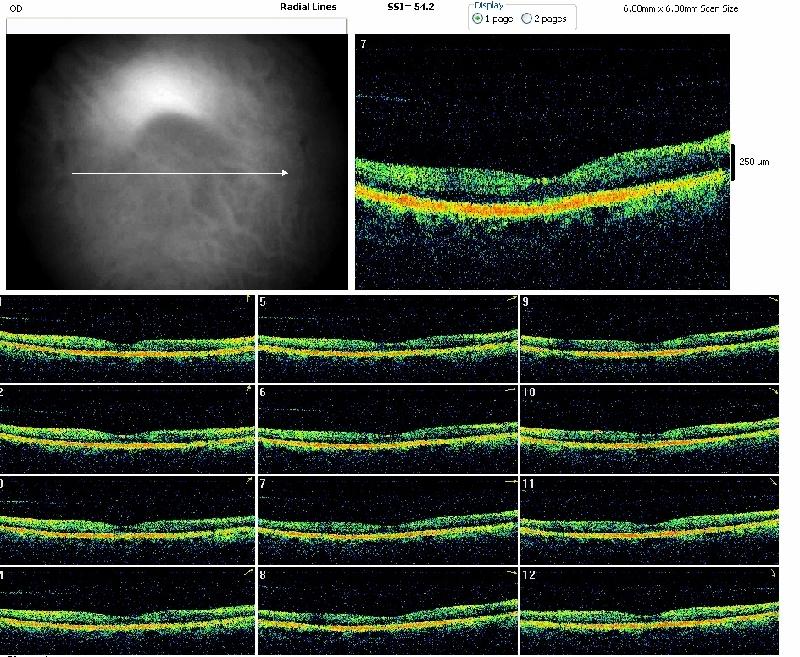Select the "1 page" display radio button
Image resolution: width=800 pixels, height=657 pixels.
click(478, 19)
